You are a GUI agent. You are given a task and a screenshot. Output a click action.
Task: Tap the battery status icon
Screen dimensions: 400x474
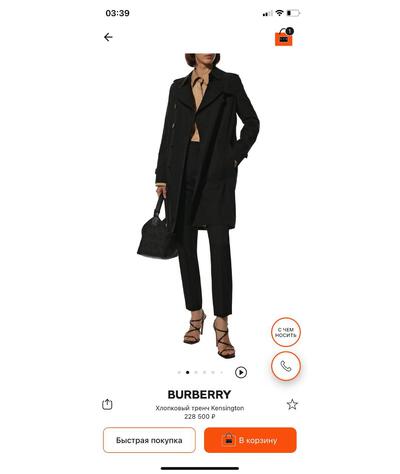point(293,13)
